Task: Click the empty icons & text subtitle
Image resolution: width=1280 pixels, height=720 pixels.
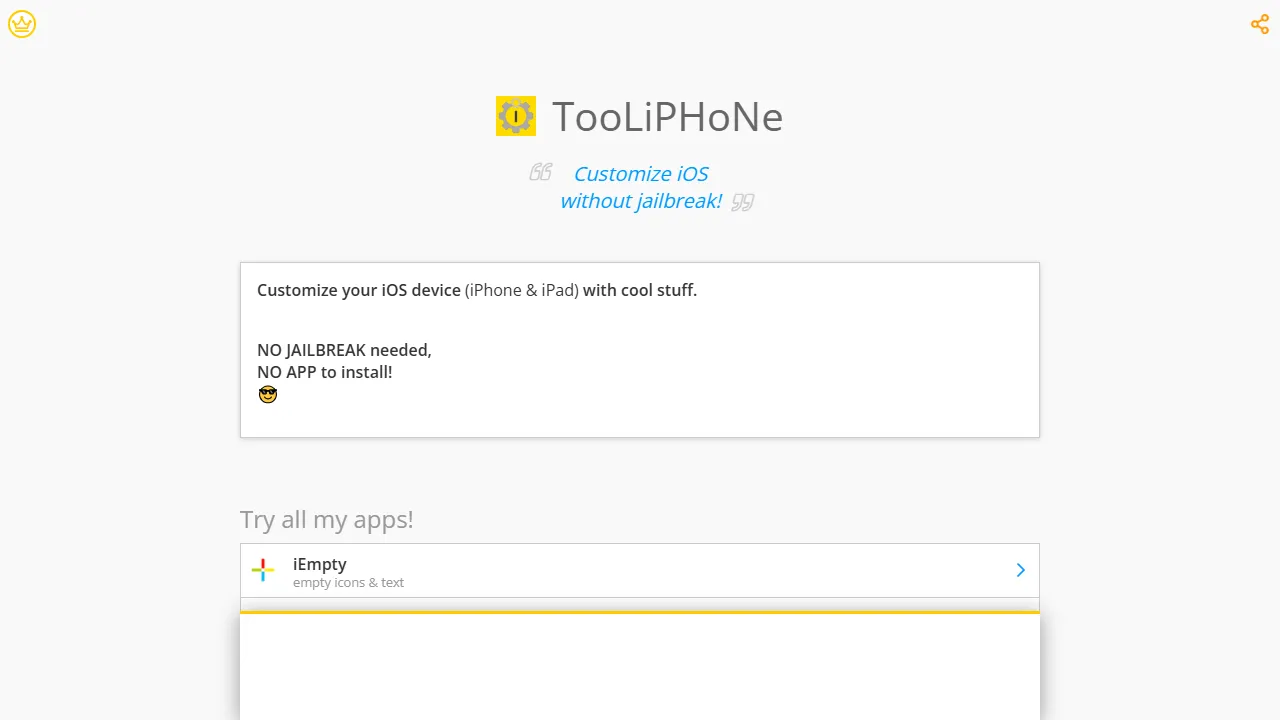Action: [x=348, y=582]
